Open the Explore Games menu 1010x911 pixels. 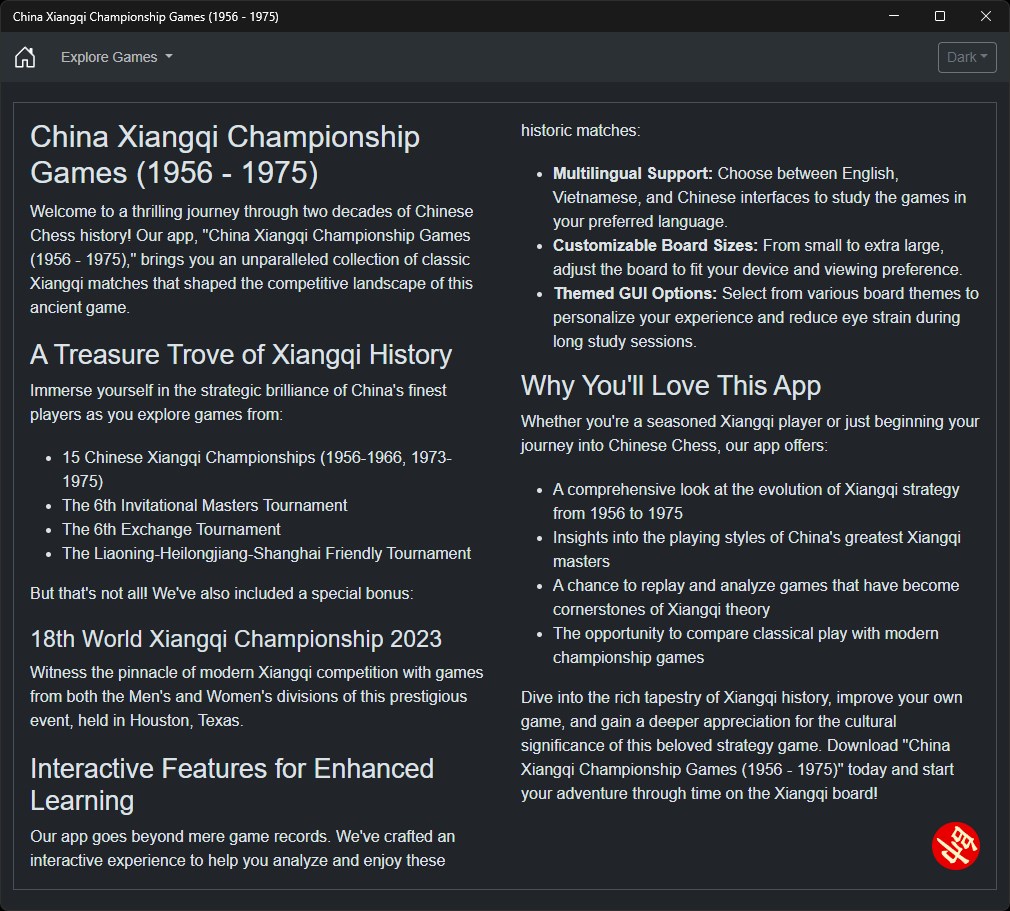[x=117, y=57]
